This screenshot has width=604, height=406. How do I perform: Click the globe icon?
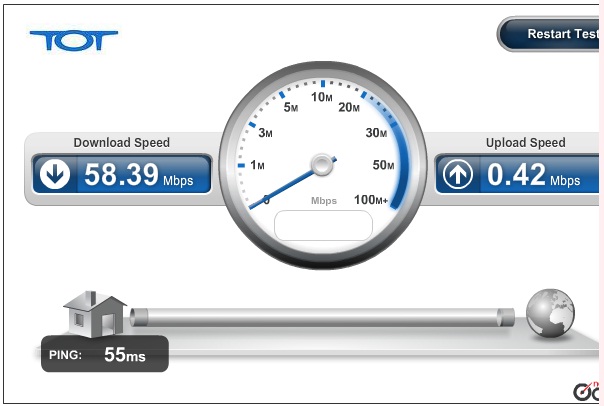click(x=550, y=313)
